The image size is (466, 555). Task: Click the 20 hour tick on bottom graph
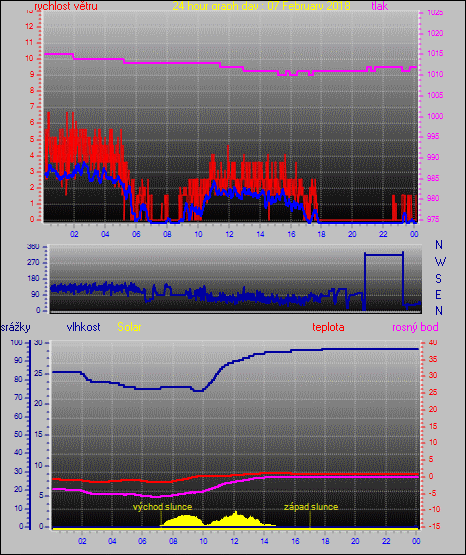tap(355, 542)
